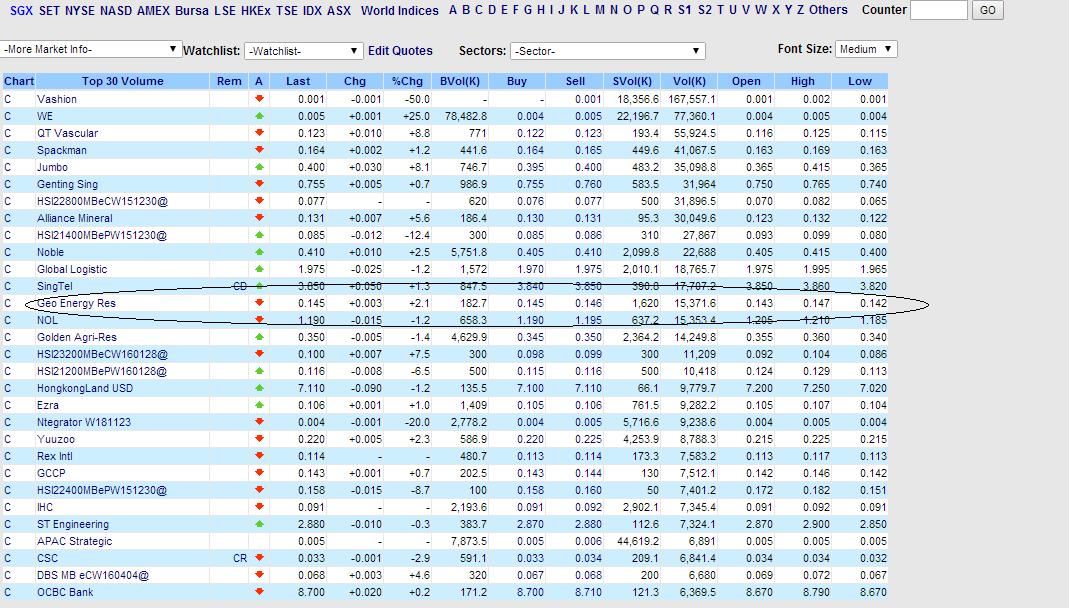The image size is (1069, 608).
Task: Click red down arrow for Rex Intl
Action: [259, 456]
